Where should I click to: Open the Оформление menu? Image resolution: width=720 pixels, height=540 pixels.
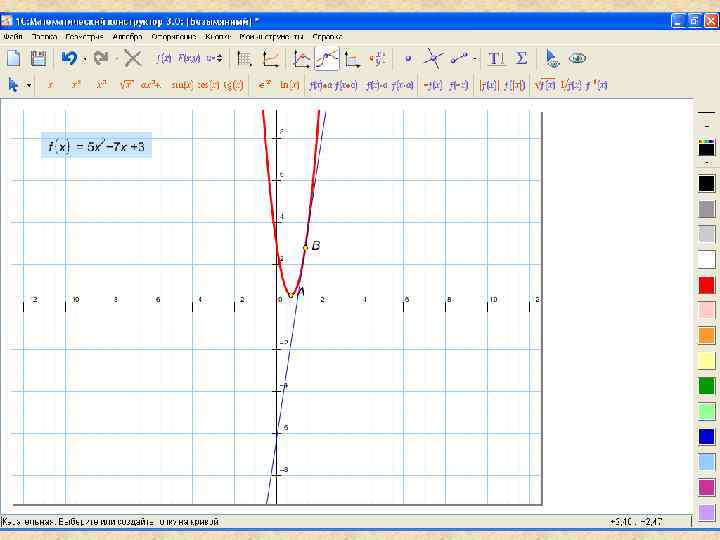click(x=174, y=36)
